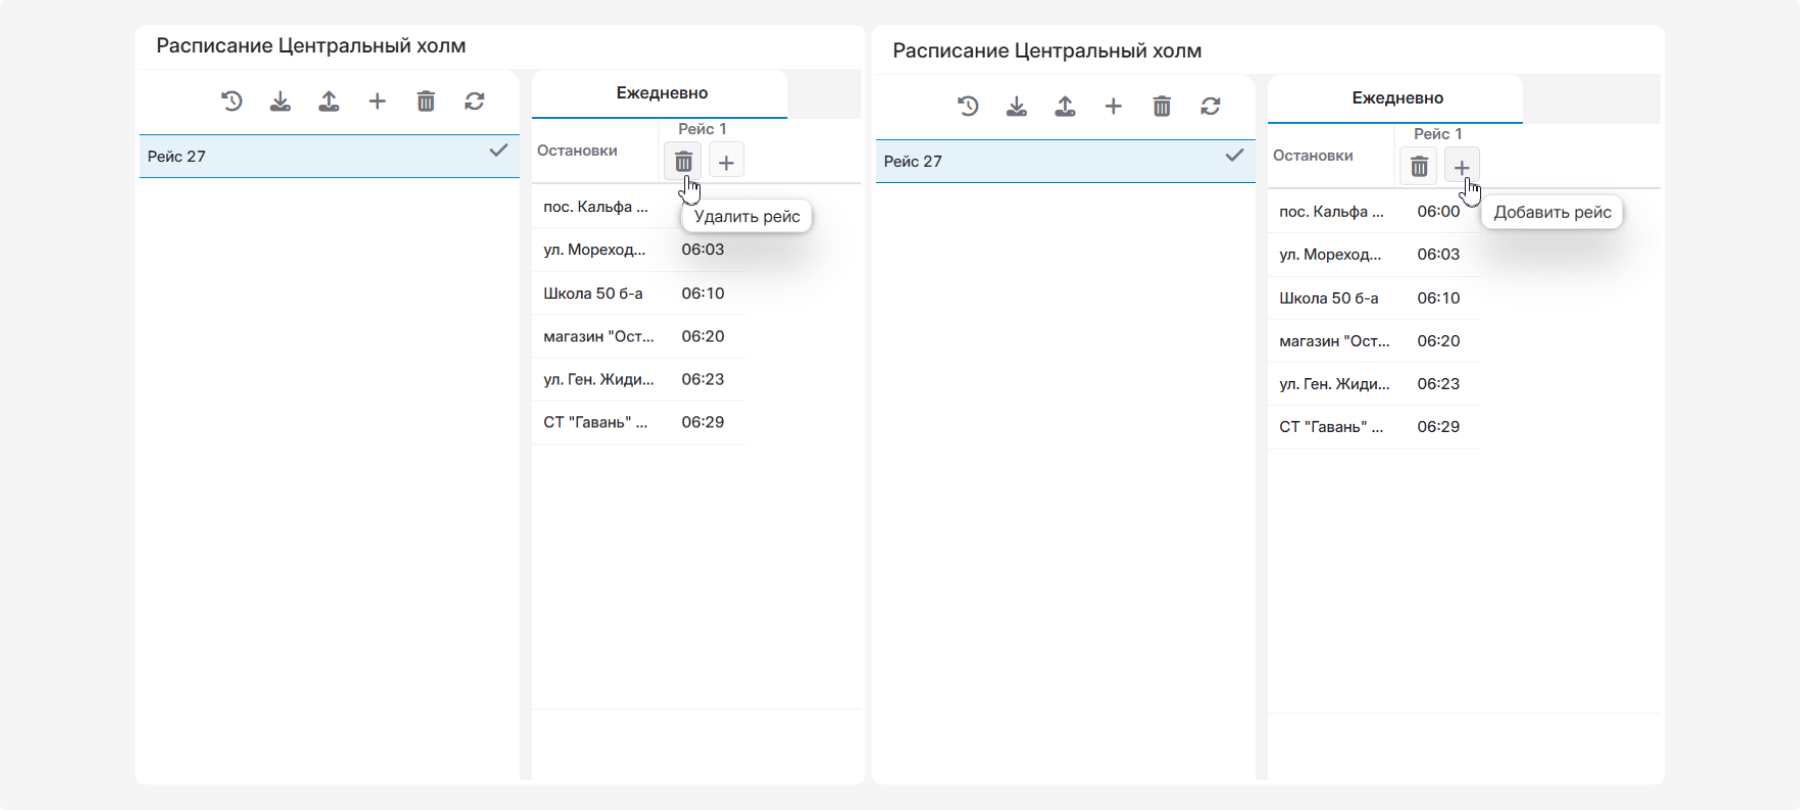The width and height of the screenshot is (1800, 810).
Task: Click refresh icon in right panel toolbar
Action: [x=1210, y=106]
